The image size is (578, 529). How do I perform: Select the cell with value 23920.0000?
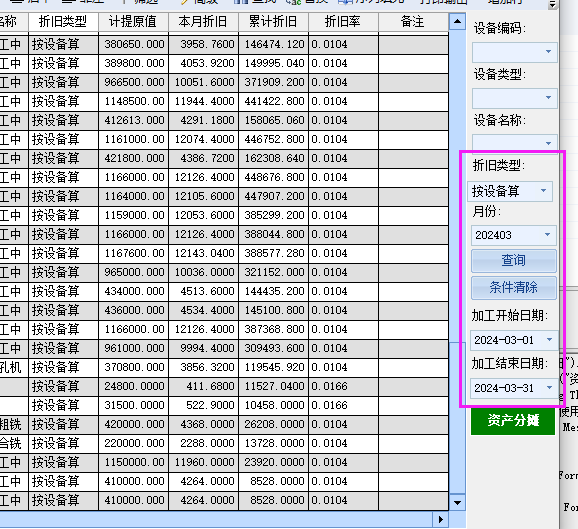point(274,462)
